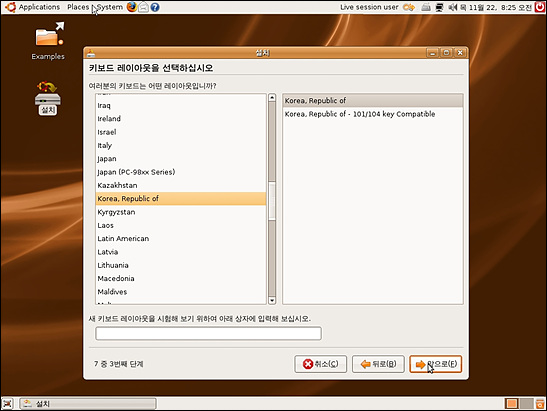Viewport: 547px width, 411px height.
Task: Open the System menu
Action: click(x=109, y=7)
